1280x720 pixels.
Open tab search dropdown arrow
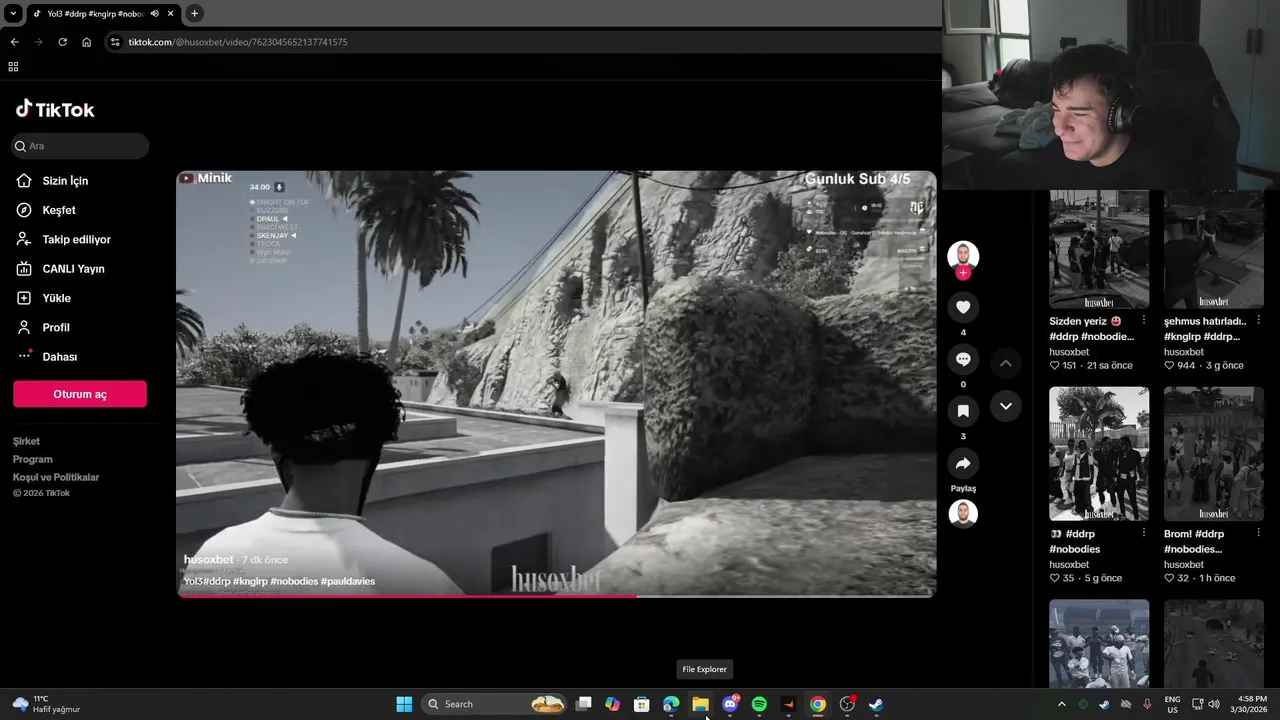click(x=13, y=13)
